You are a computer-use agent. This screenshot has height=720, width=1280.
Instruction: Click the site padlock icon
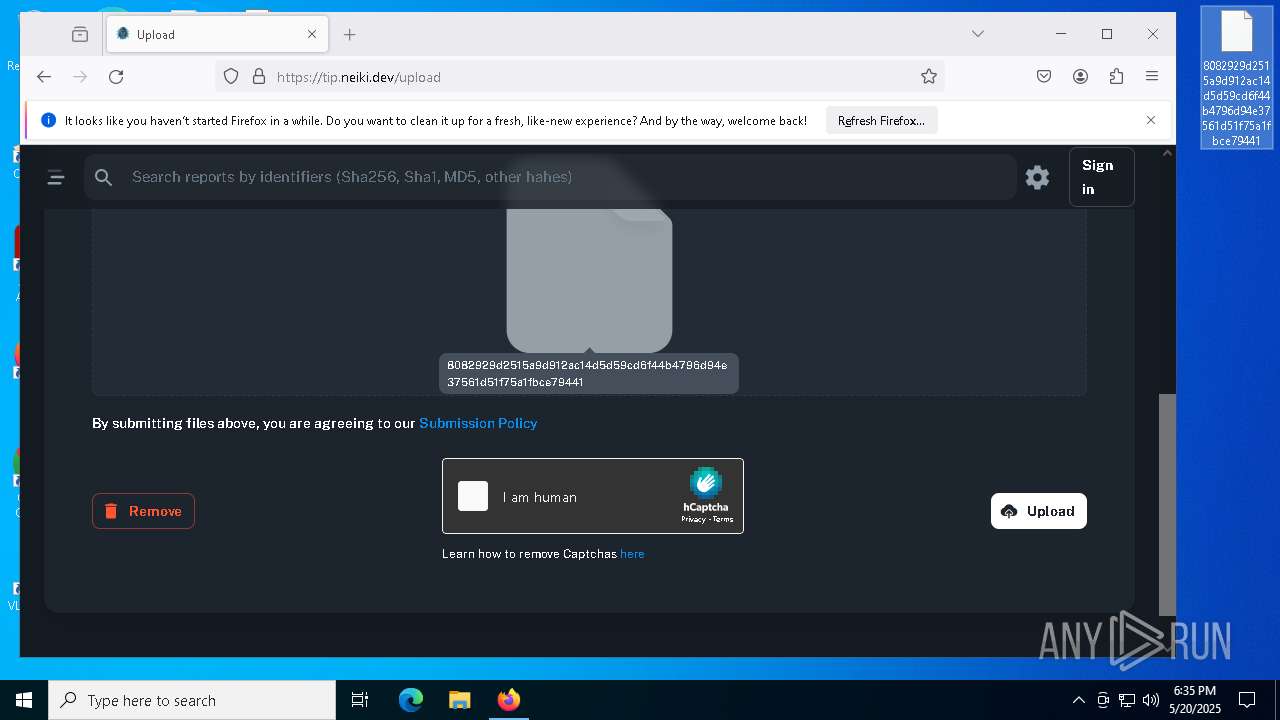(258, 77)
